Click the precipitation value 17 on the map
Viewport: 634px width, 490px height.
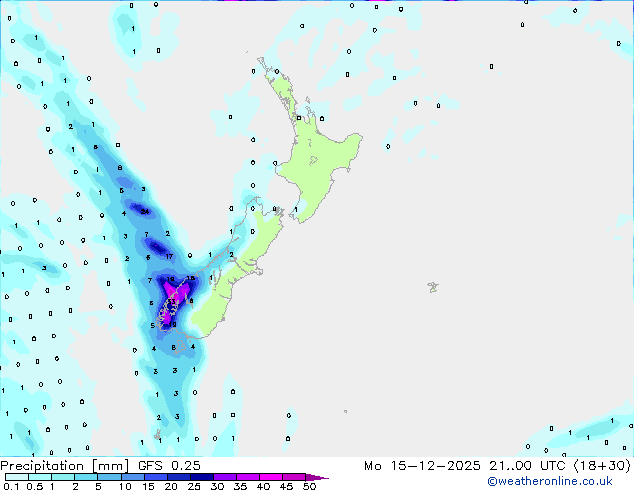point(169,257)
